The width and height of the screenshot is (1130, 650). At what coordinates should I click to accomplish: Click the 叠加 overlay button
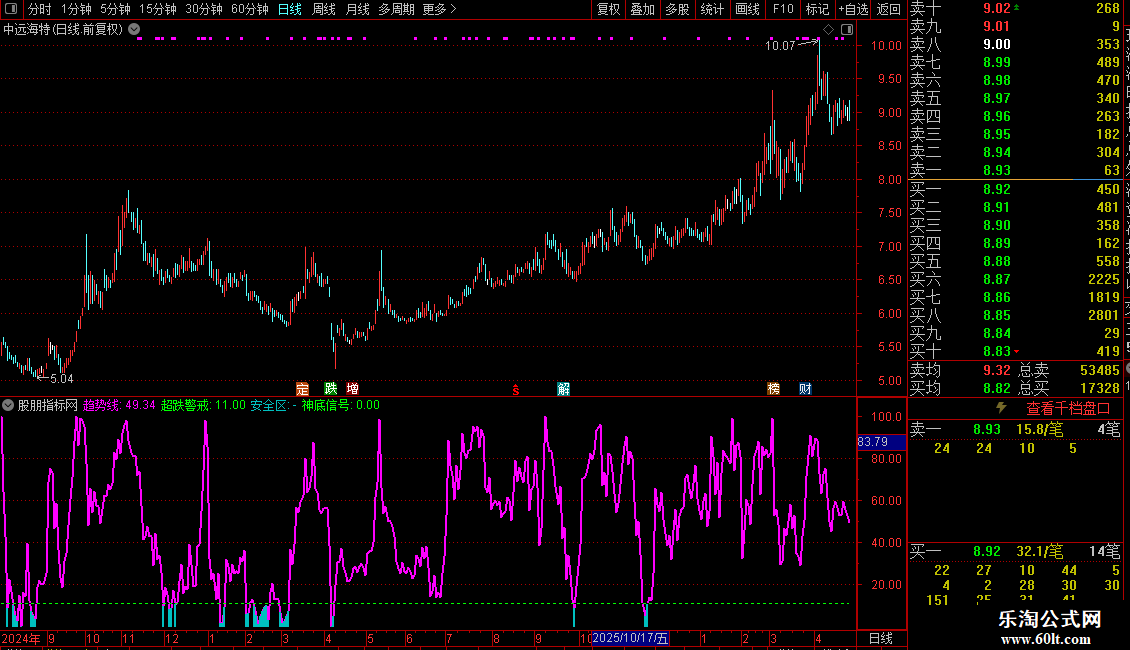(x=642, y=9)
